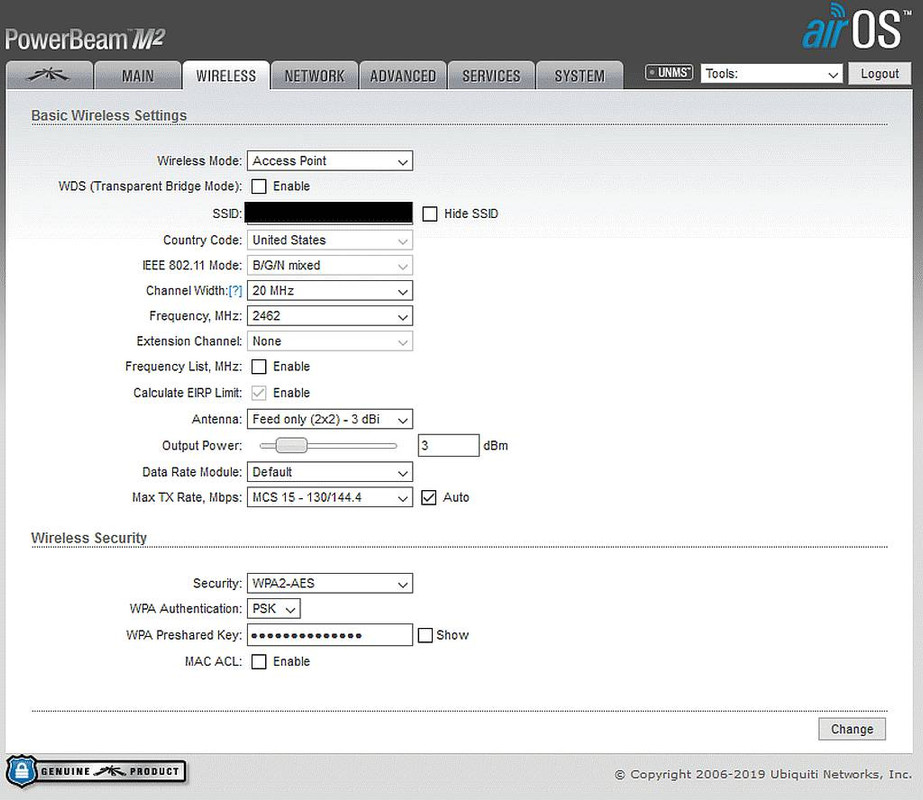The height and width of the screenshot is (800, 923).
Task: Open the Tools dropdown
Action: [x=771, y=74]
